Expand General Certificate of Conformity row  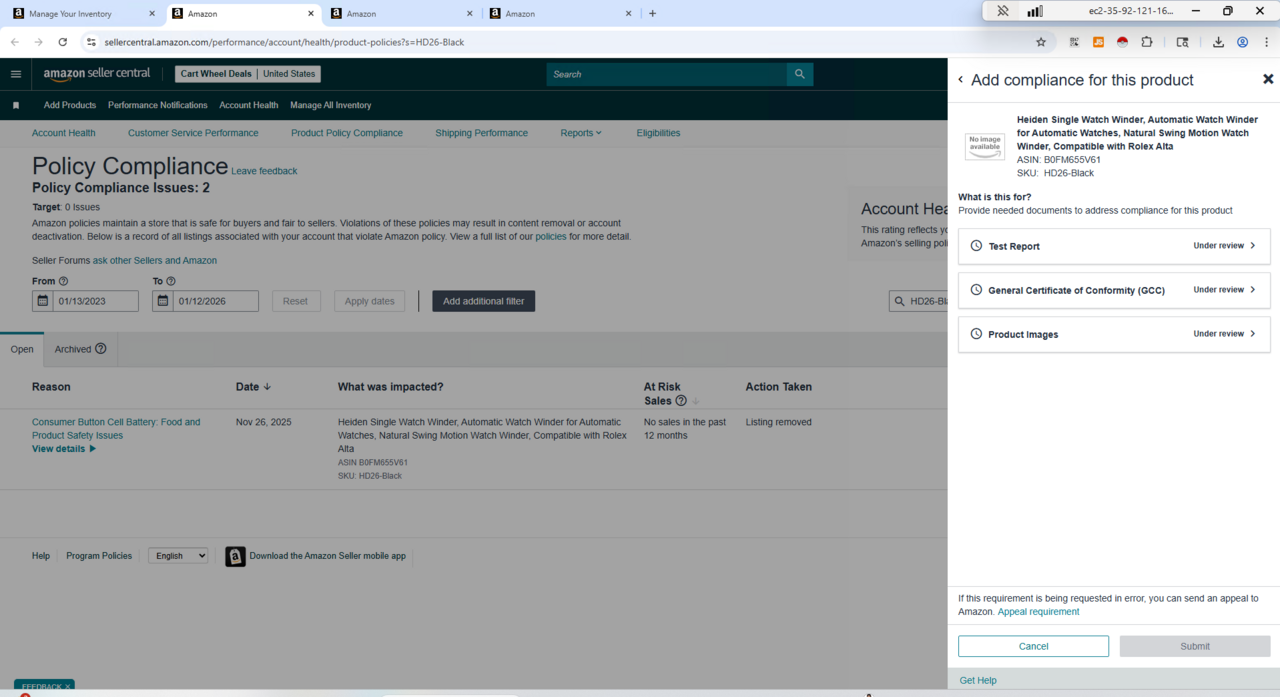(x=1113, y=290)
